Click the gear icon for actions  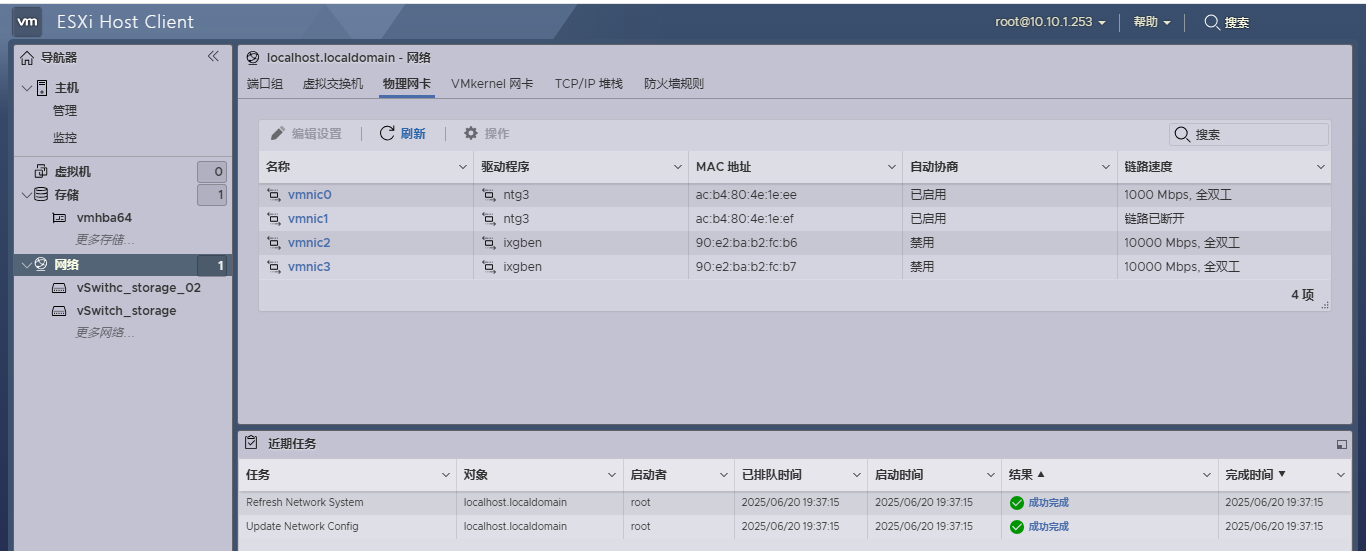point(471,134)
